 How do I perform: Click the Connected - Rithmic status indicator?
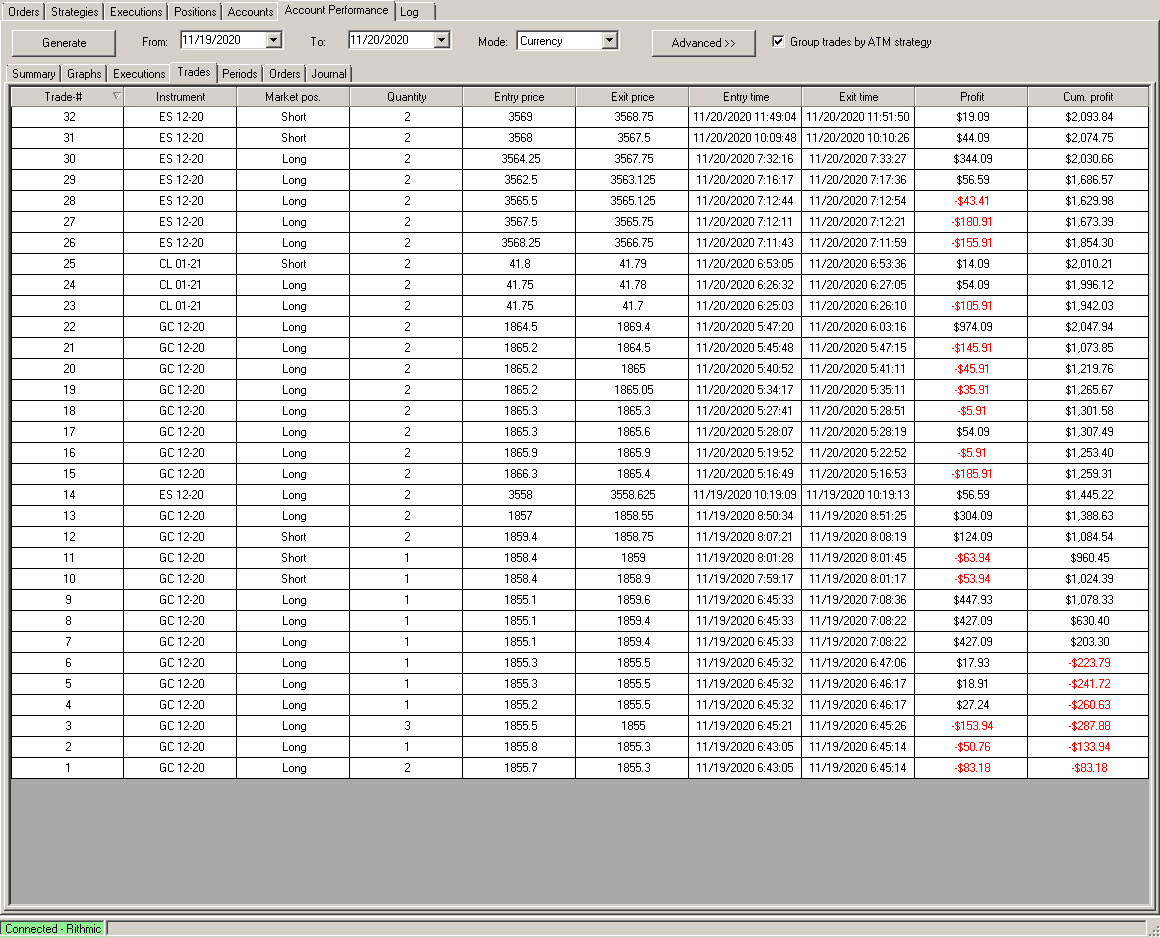point(53,929)
